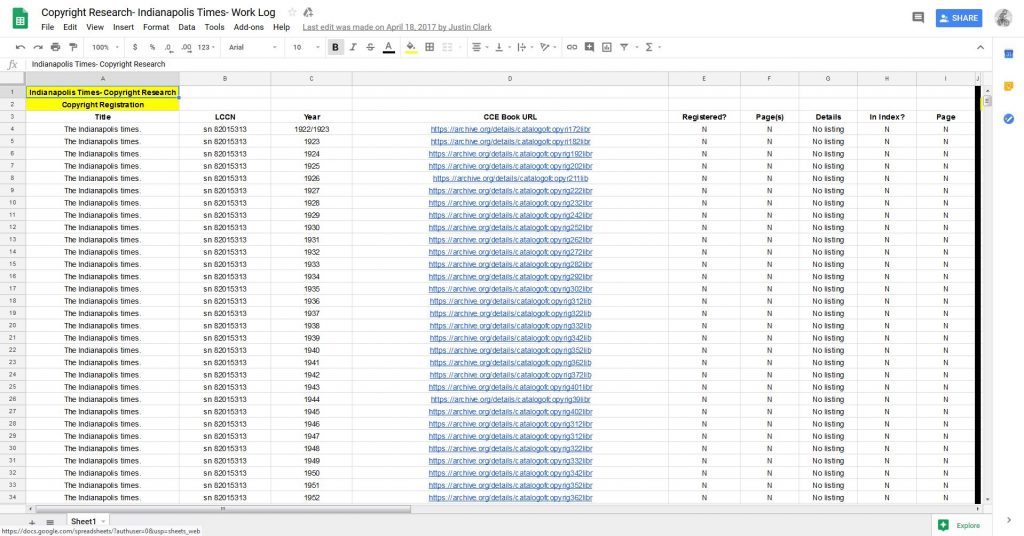Click the horizontal scrollbar
This screenshot has height=536, width=1024.
[x=223, y=509]
